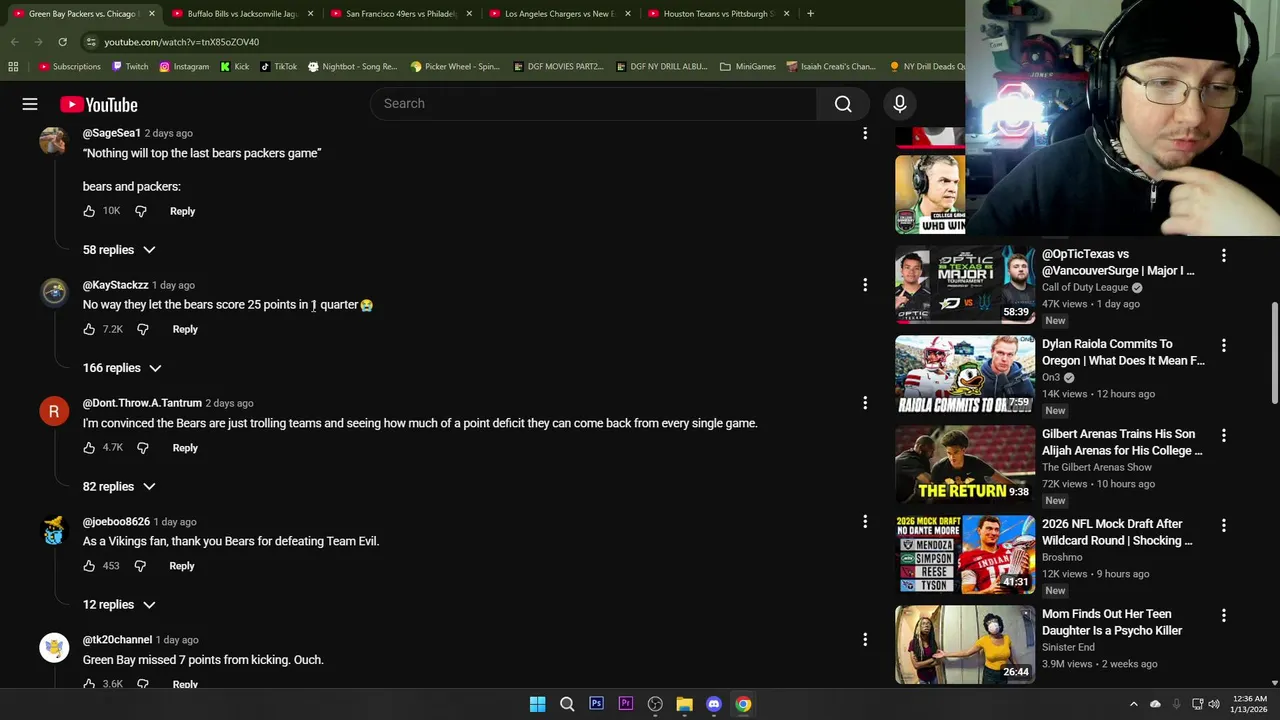The width and height of the screenshot is (1280, 720).
Task: Open the DGF MOVIES PART2 bookmark folder
Action: [x=558, y=66]
